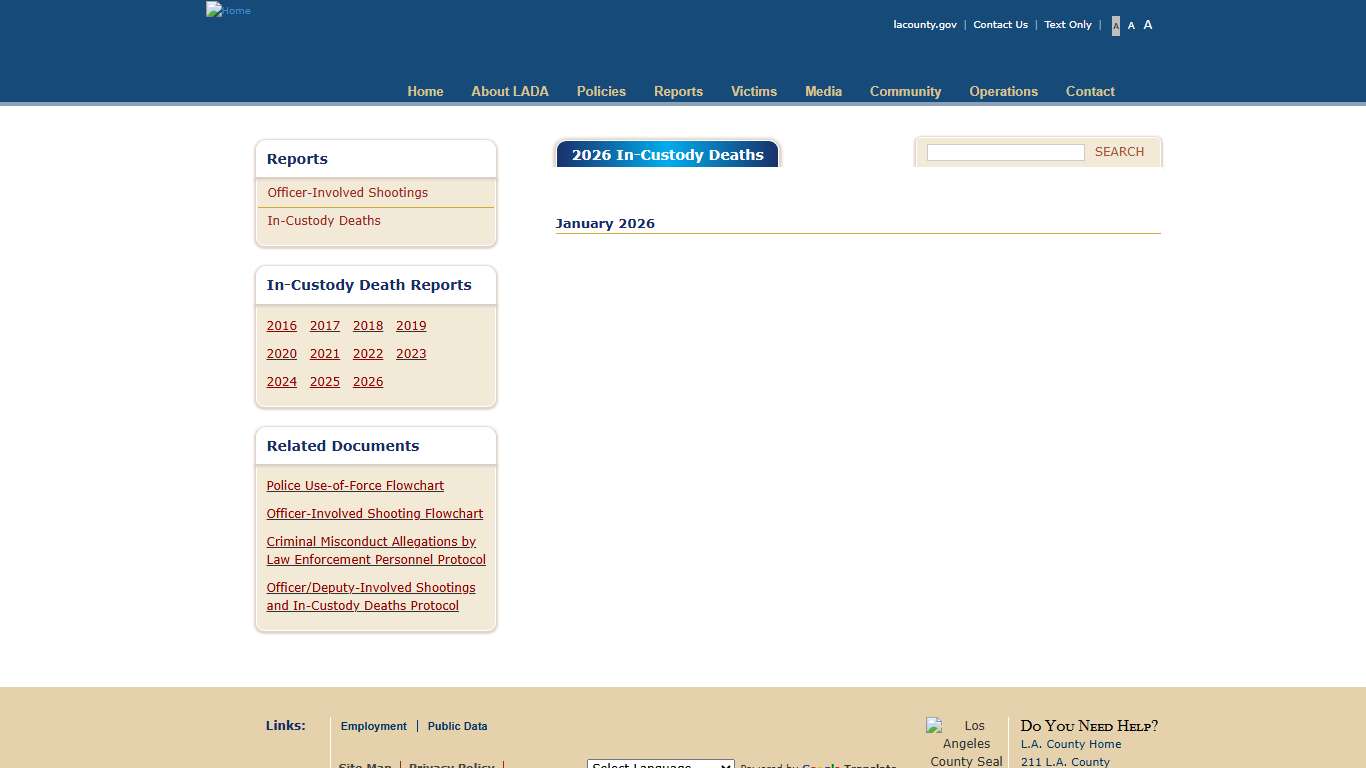
Task: Select the largest text size A
Action: 1148,25
